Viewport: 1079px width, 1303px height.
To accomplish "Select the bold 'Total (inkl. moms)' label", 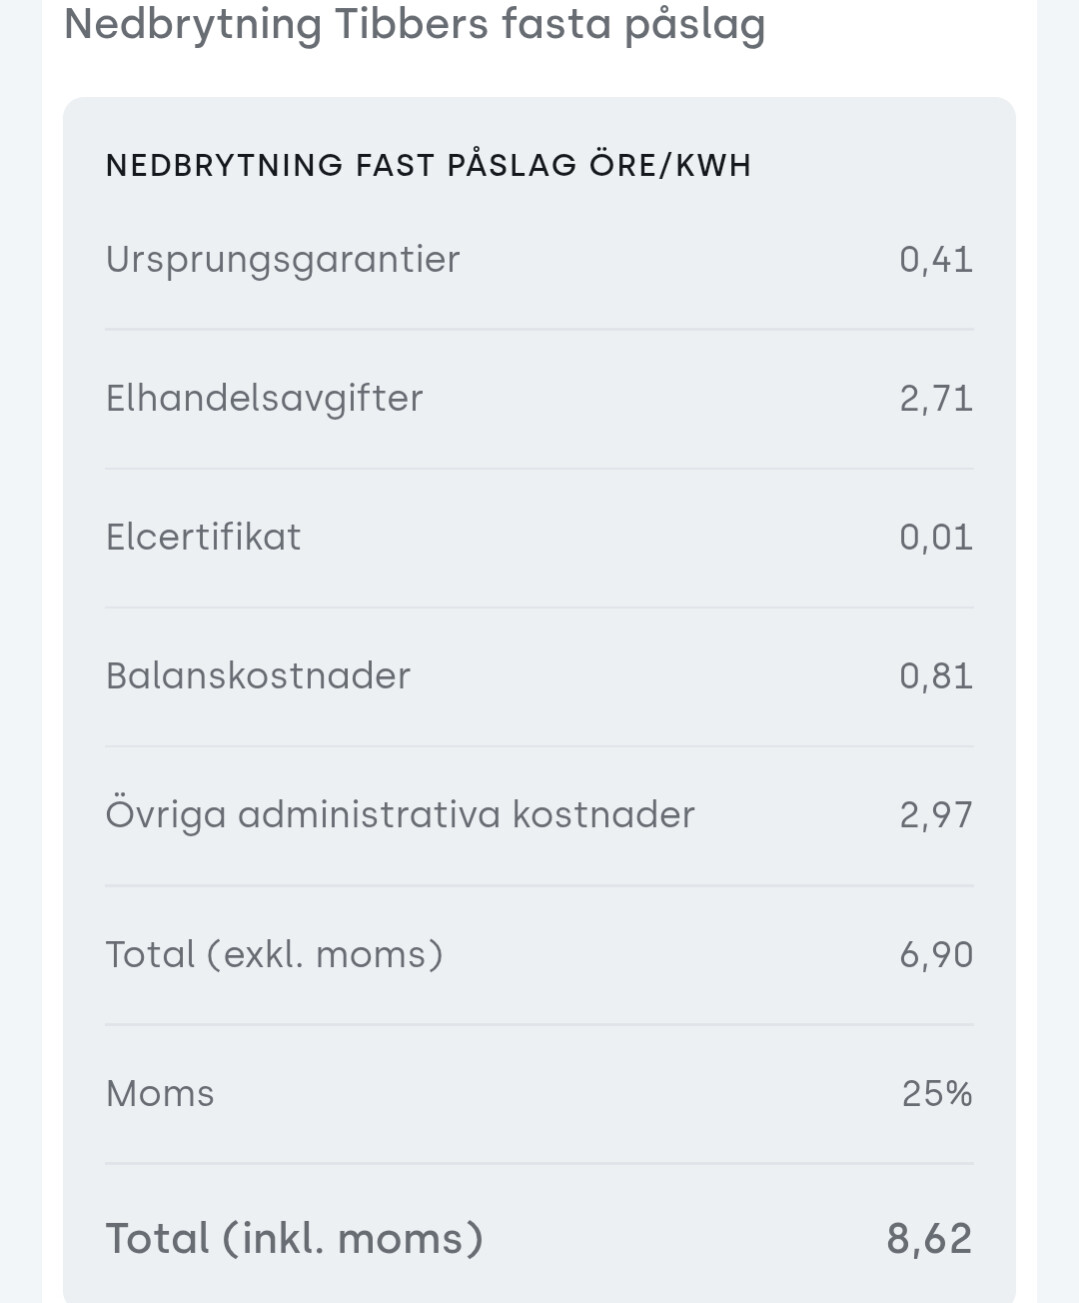I will click(294, 1238).
